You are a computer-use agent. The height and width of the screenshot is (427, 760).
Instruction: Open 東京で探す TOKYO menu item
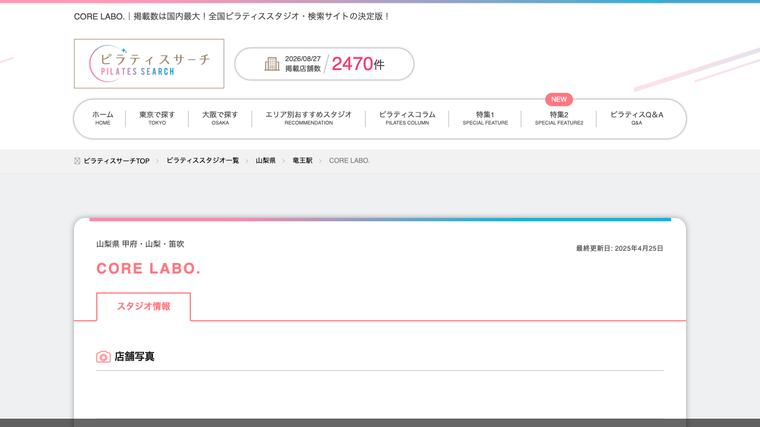tap(157, 118)
